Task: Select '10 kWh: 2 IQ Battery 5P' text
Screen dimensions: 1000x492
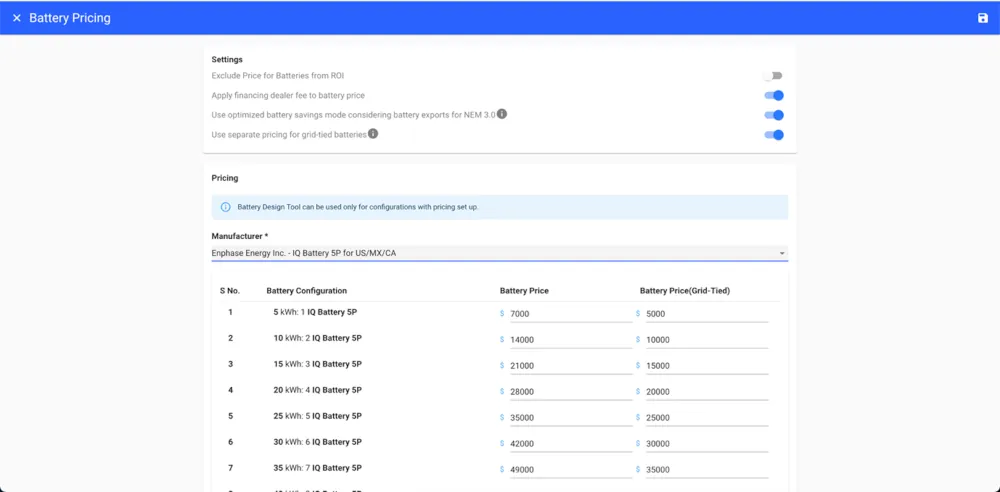Action: tap(318, 338)
